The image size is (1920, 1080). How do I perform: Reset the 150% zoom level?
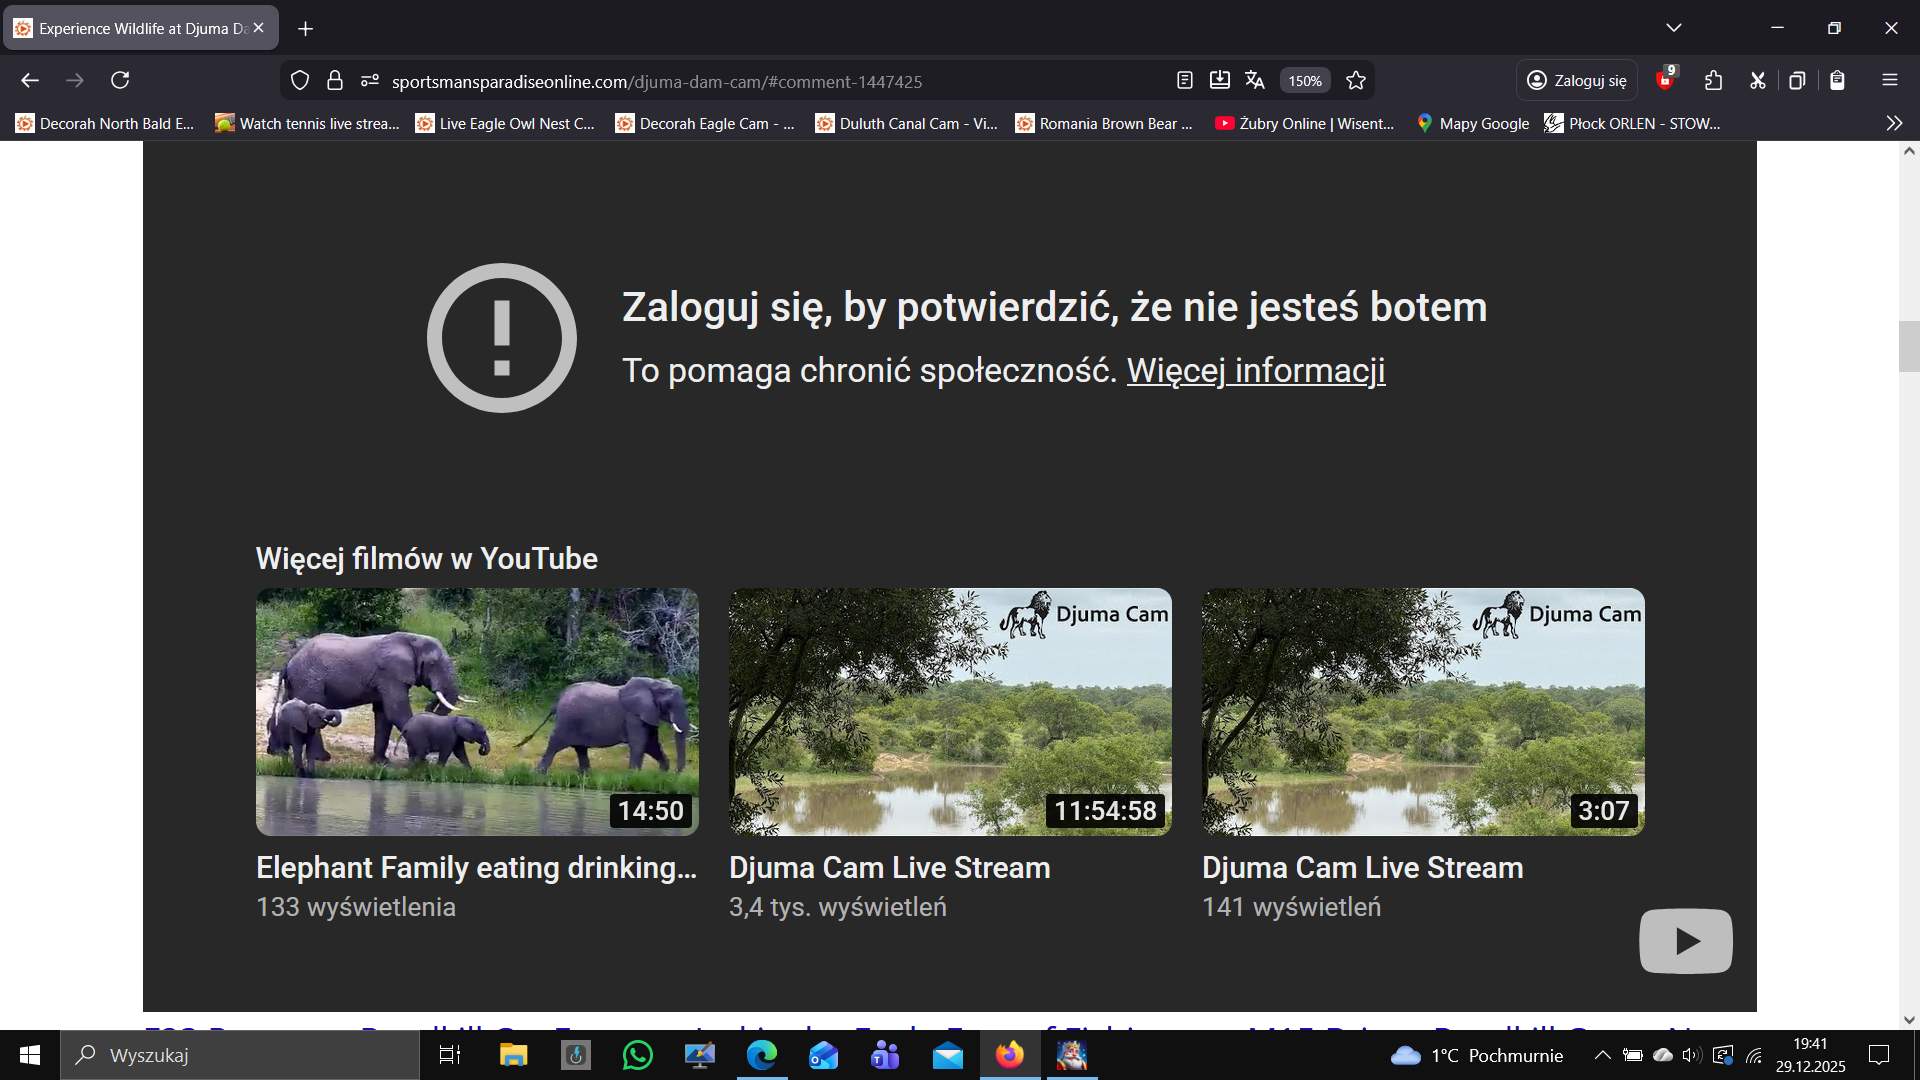[x=1305, y=81]
